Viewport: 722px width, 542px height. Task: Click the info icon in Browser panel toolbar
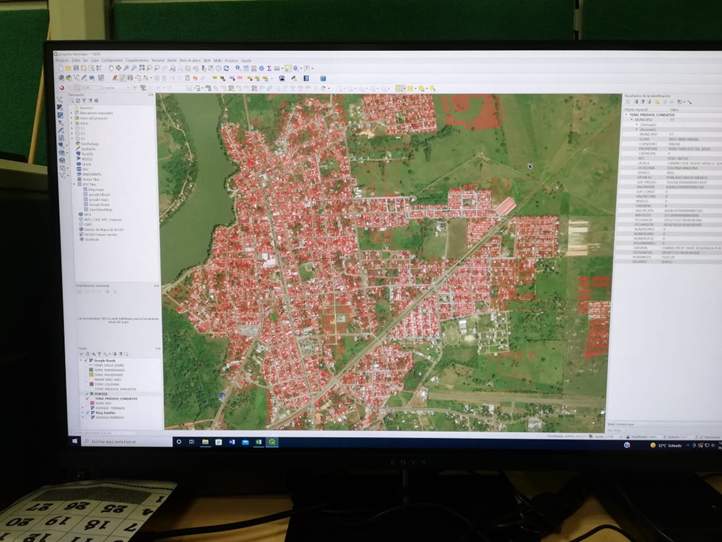tap(96, 100)
